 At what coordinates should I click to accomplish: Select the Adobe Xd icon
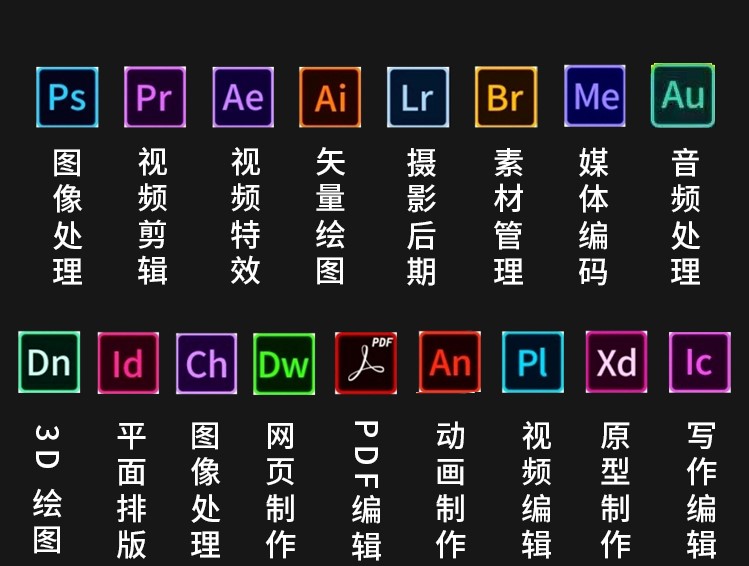[616, 362]
